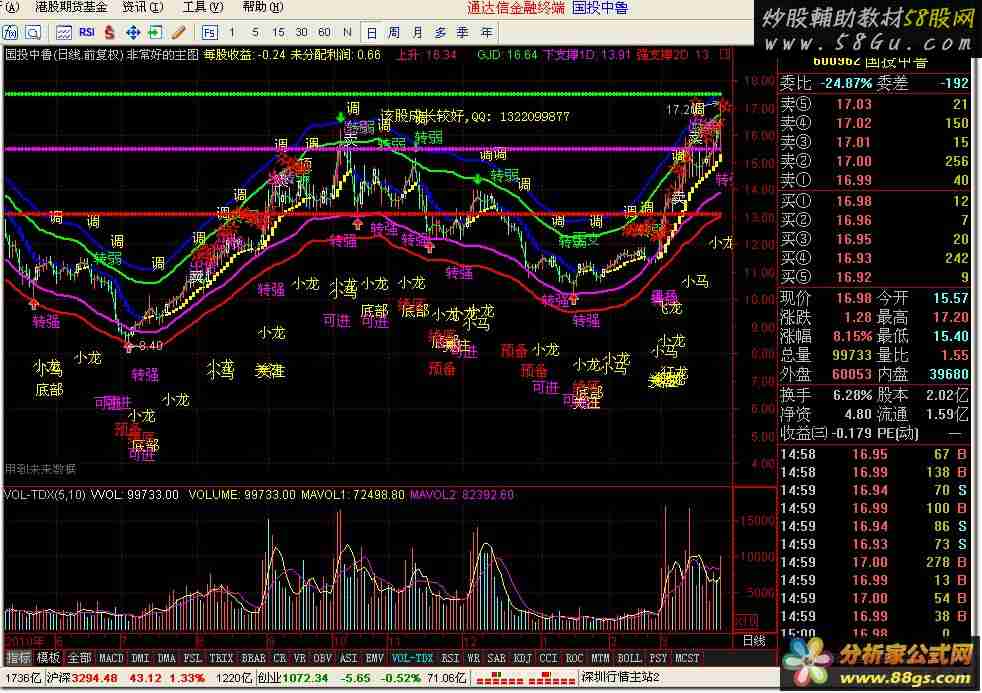Select CCI indicator tab

[x=549, y=658]
